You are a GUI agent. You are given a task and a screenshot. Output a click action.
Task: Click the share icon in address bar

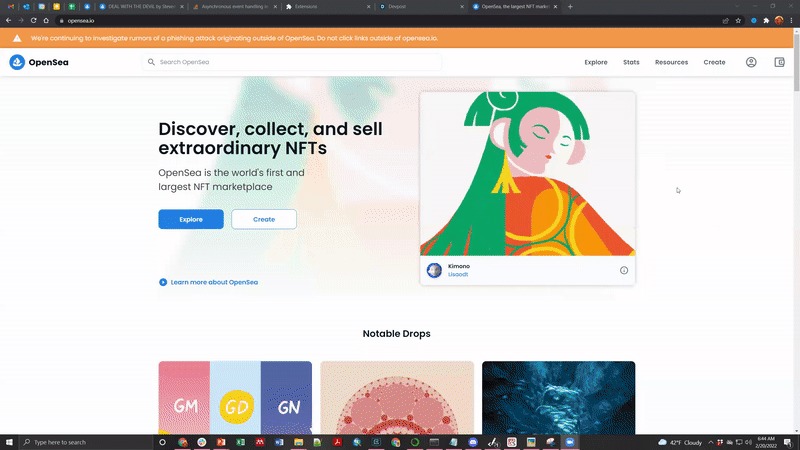[726, 21]
